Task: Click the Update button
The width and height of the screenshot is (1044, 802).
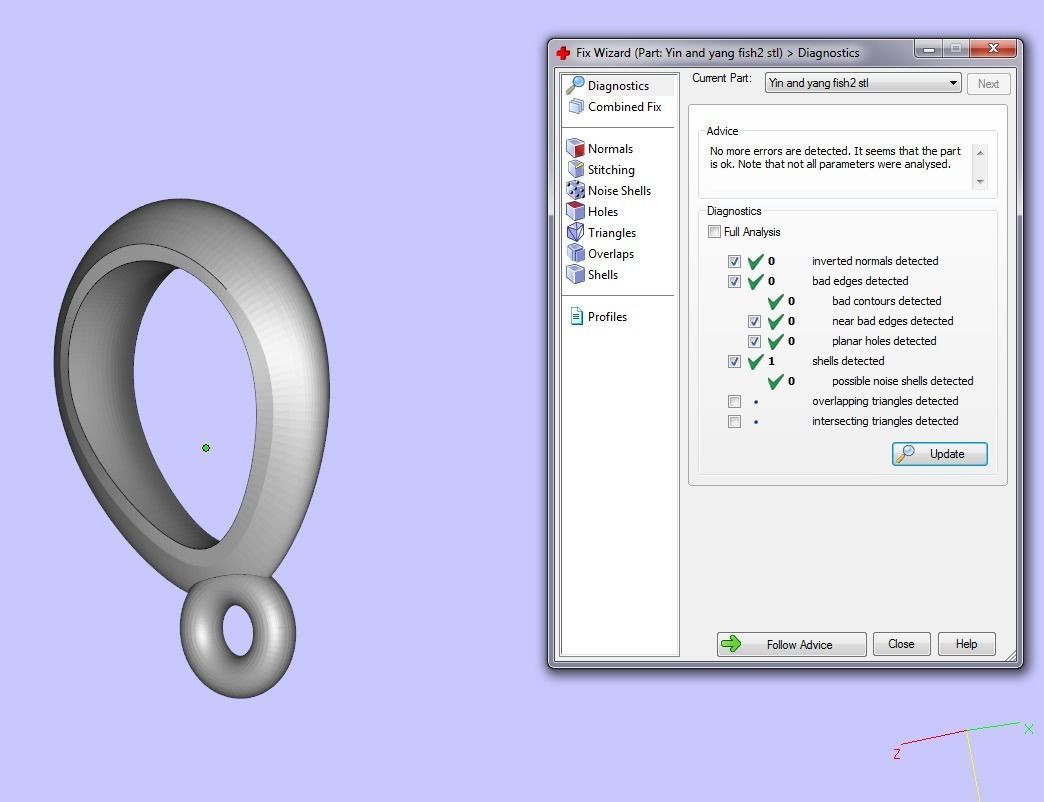Action: [x=939, y=454]
